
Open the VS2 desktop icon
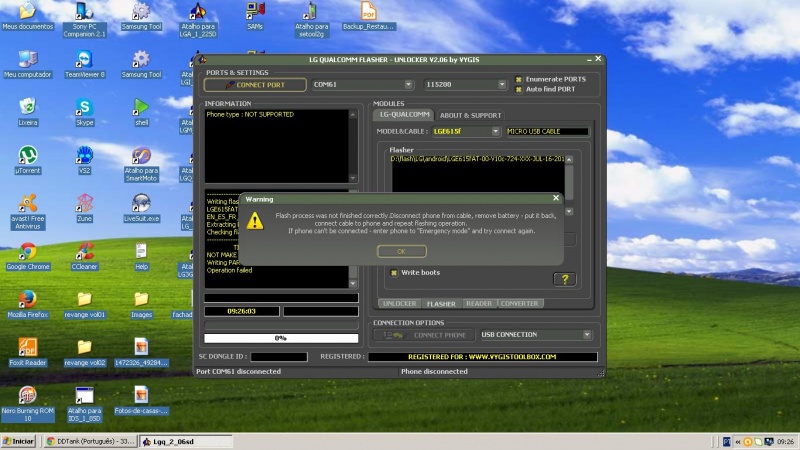84,160
